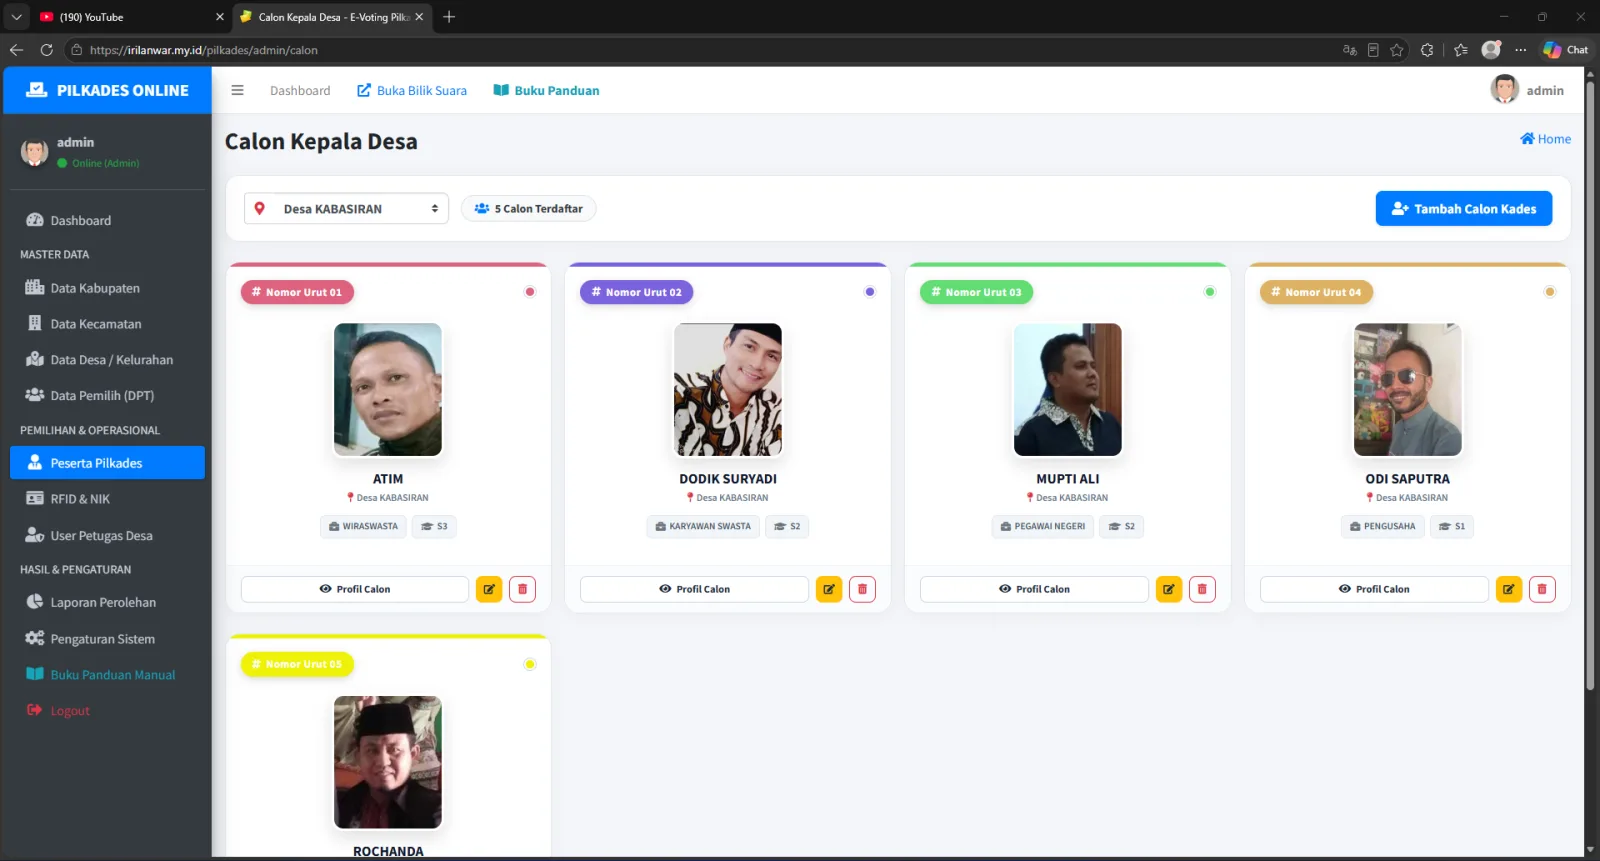This screenshot has width=1600, height=861.
Task: Click ROCHANDA's candidate photo thumbnail
Action: [388, 762]
